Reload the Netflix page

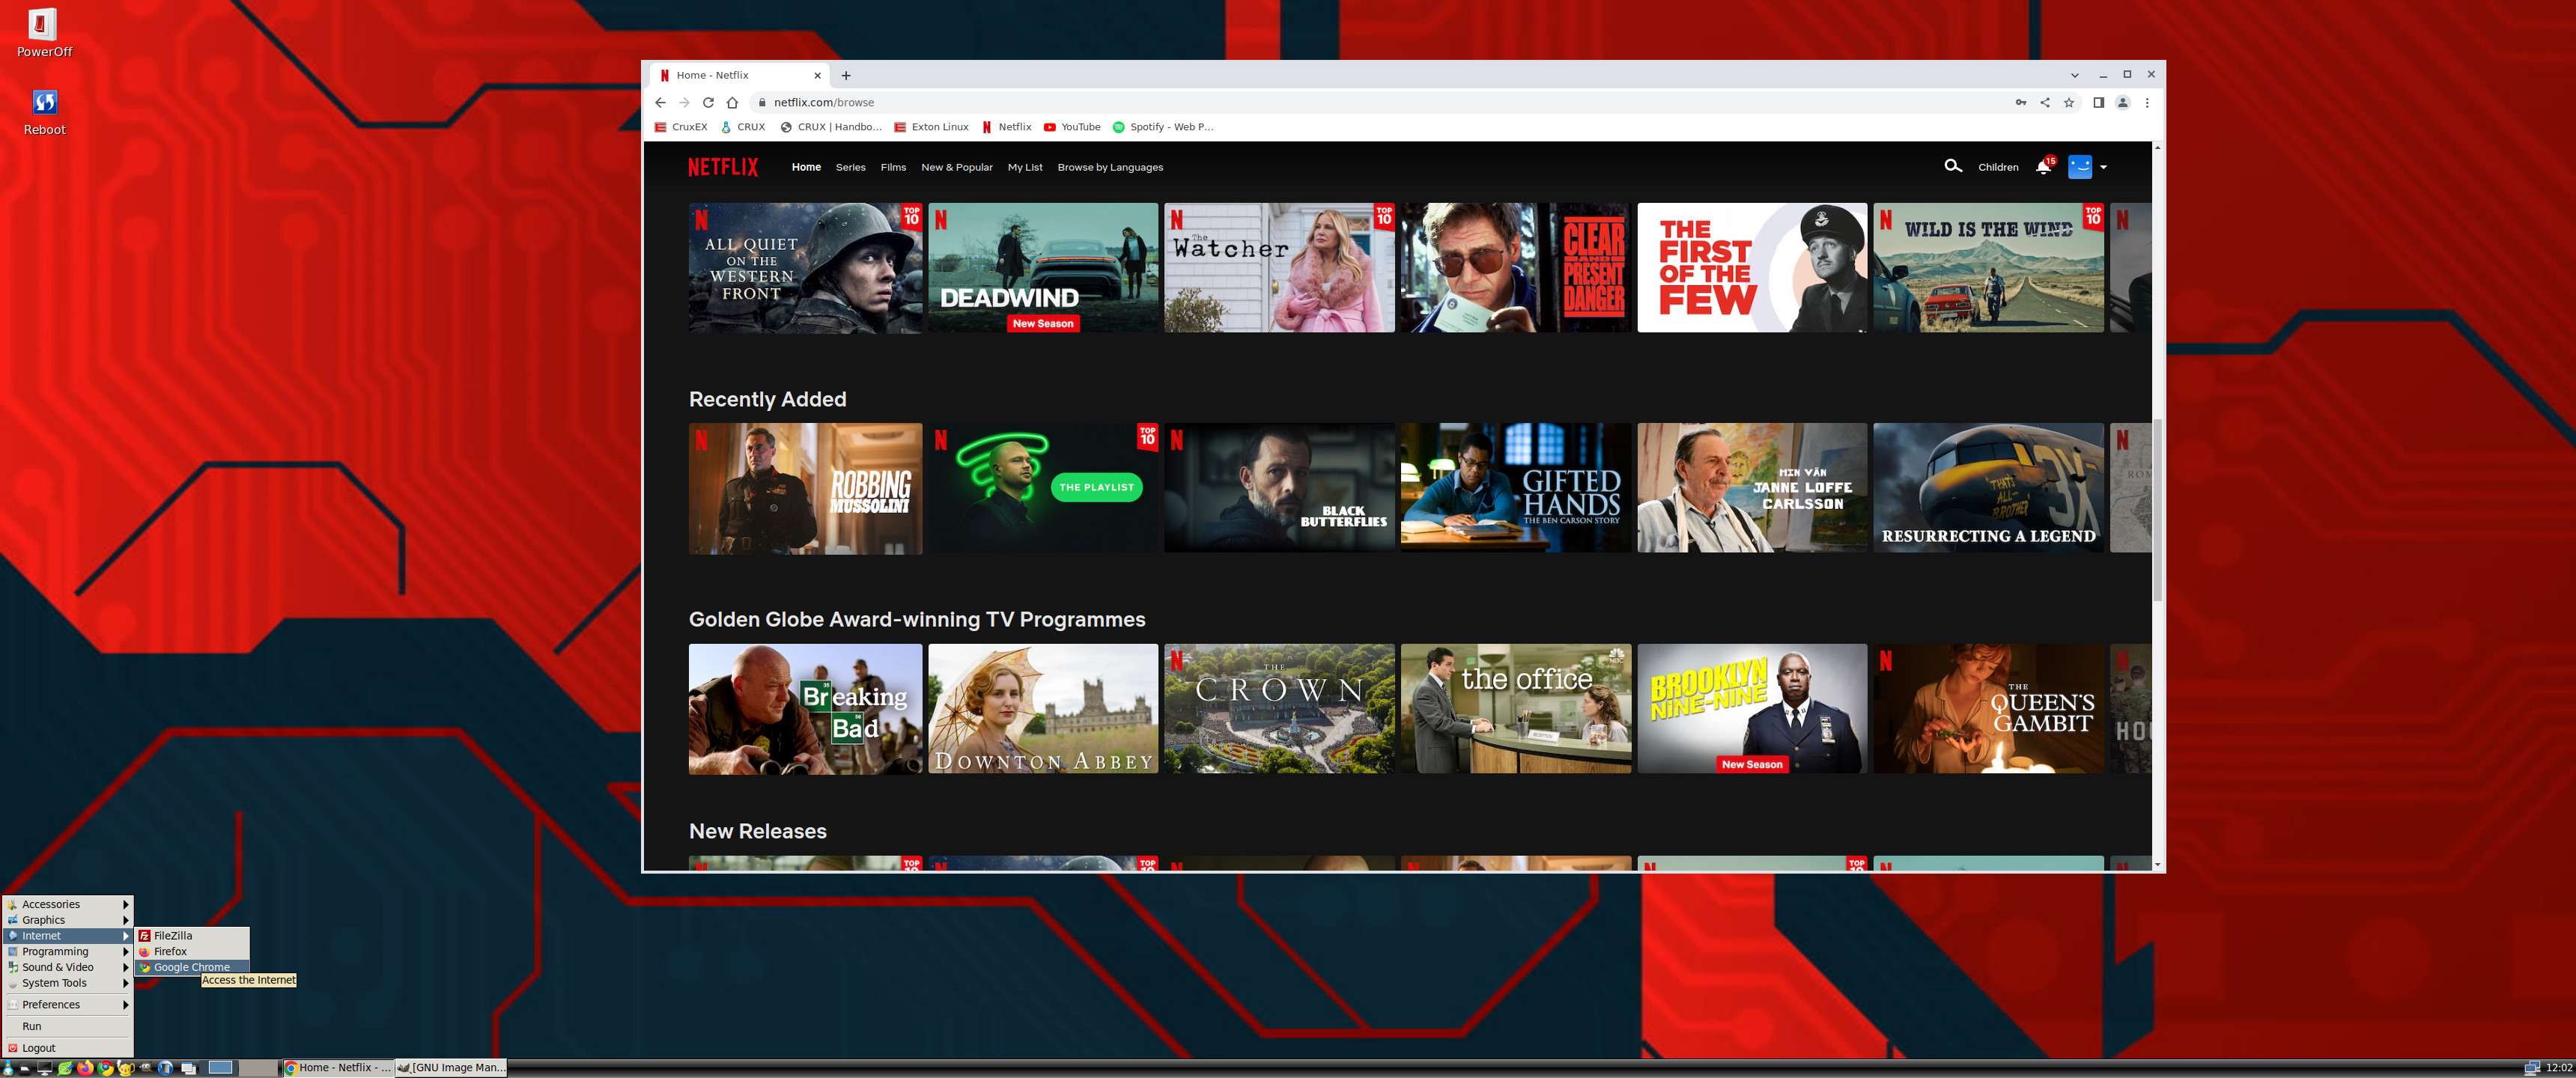click(x=708, y=103)
